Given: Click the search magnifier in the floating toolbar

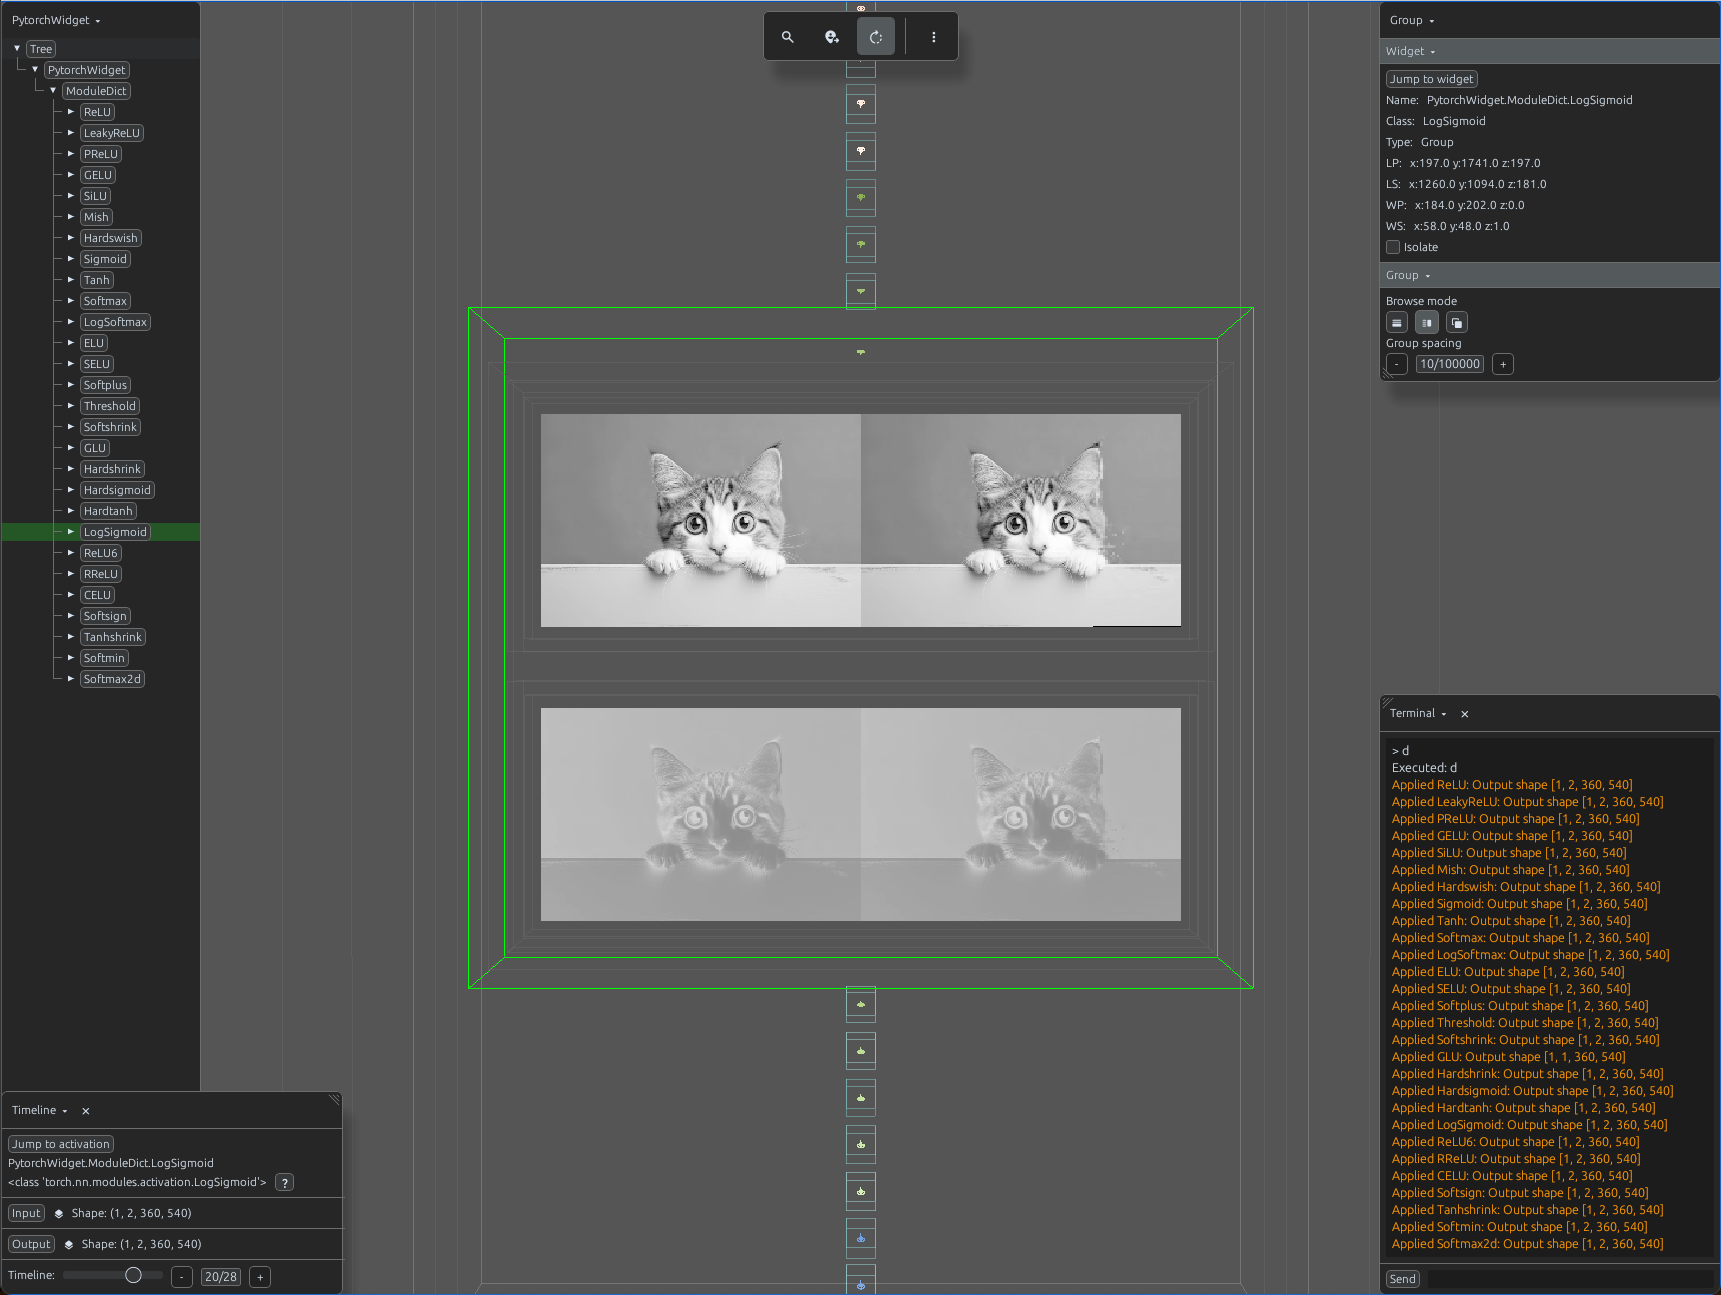Looking at the screenshot, I should coord(788,37).
